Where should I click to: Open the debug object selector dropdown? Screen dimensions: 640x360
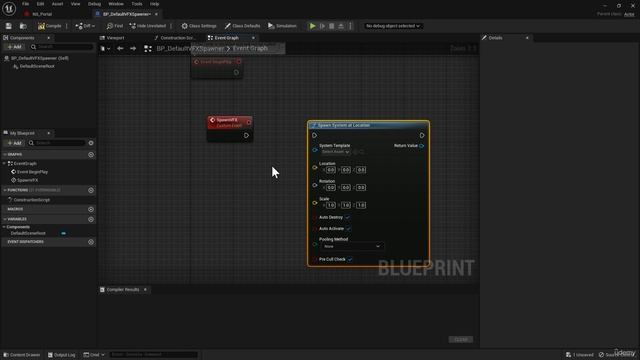[392, 26]
